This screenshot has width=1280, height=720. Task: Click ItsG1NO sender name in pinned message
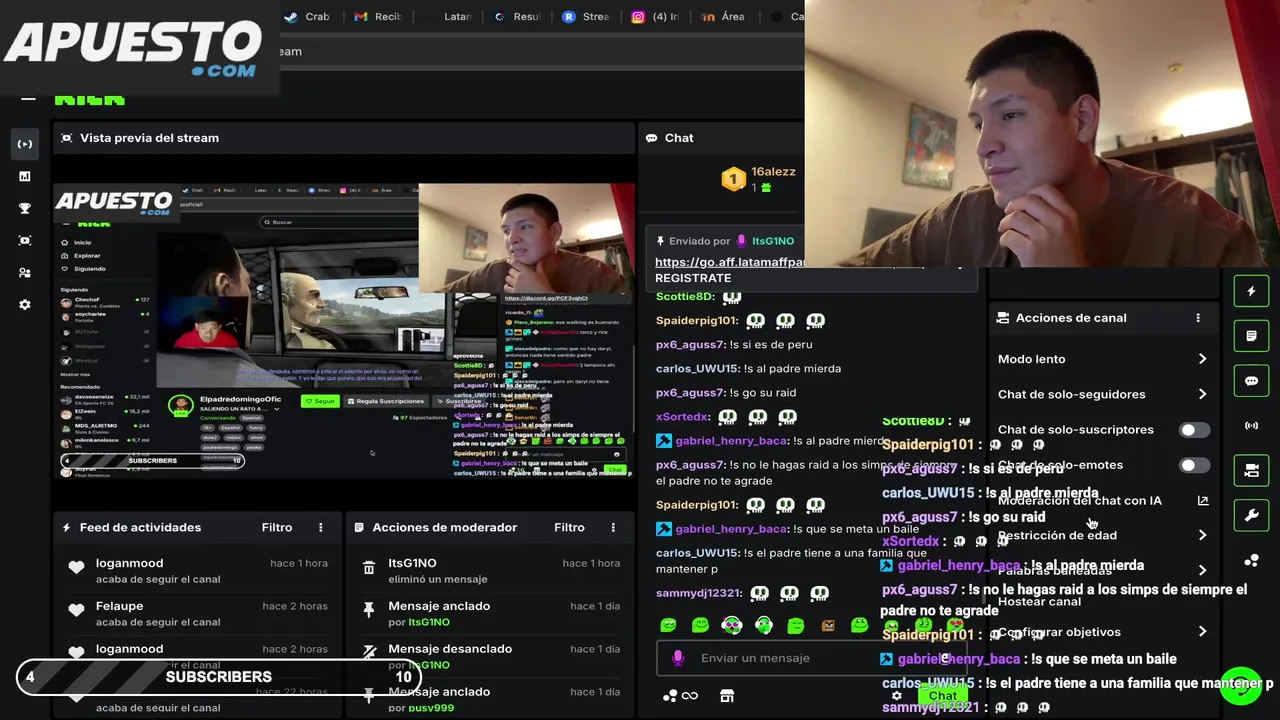click(772, 241)
